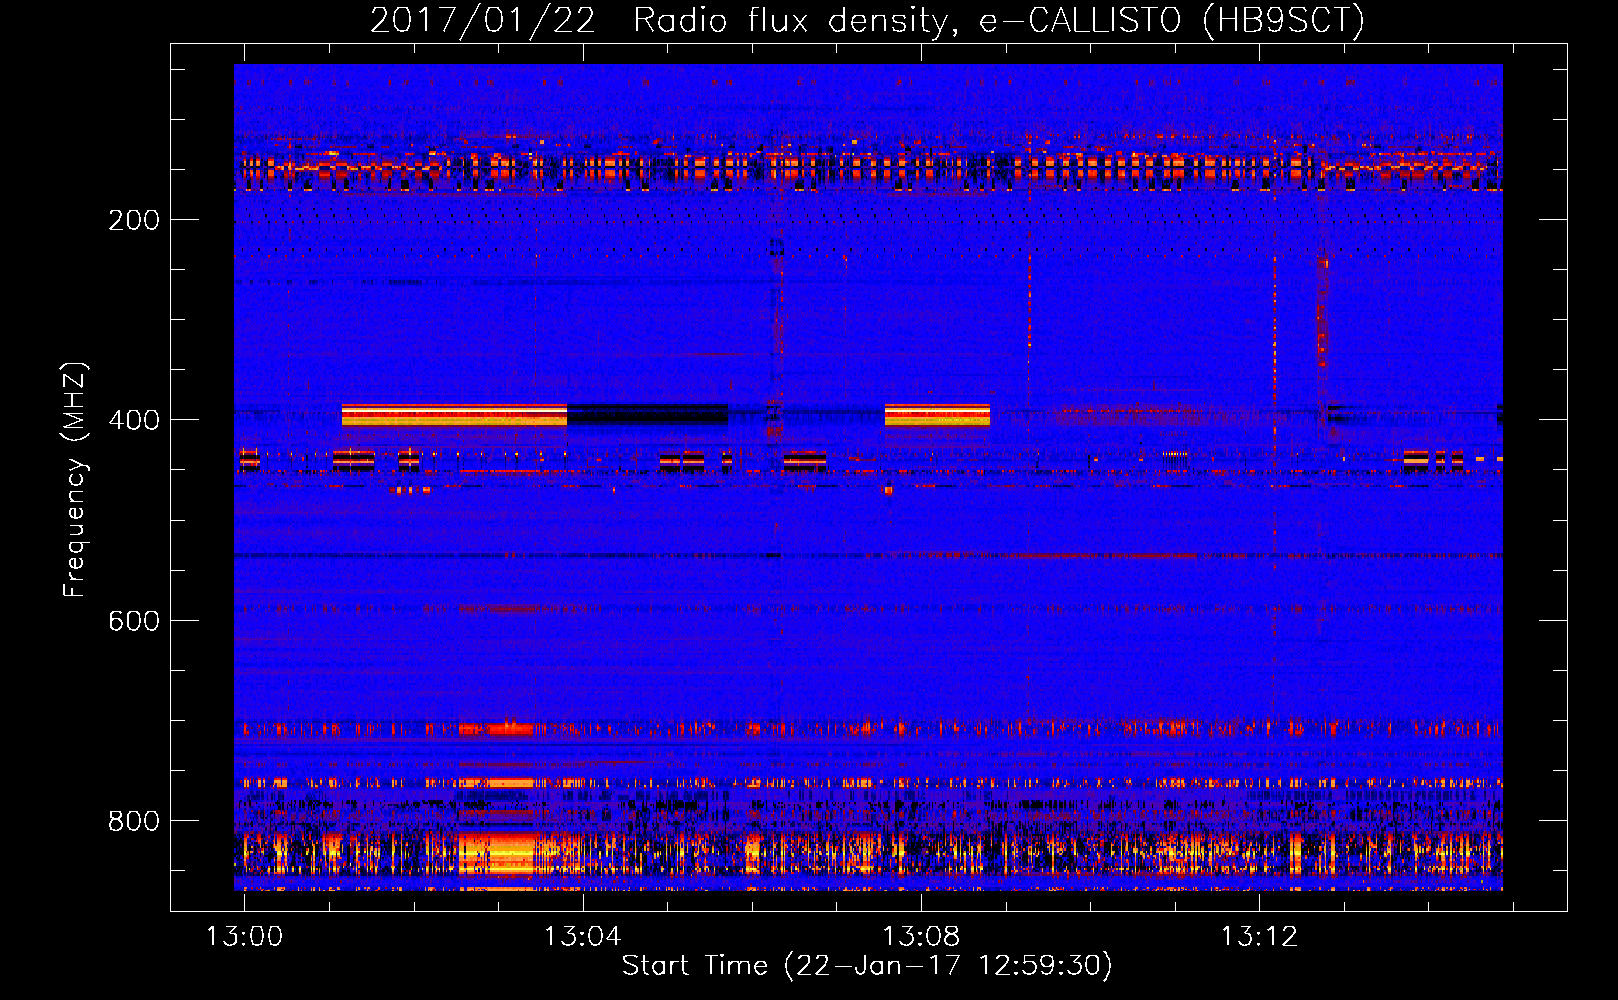This screenshot has width=1618, height=1000.
Task: Click the 400 frequency tick label
Action: coord(134,420)
